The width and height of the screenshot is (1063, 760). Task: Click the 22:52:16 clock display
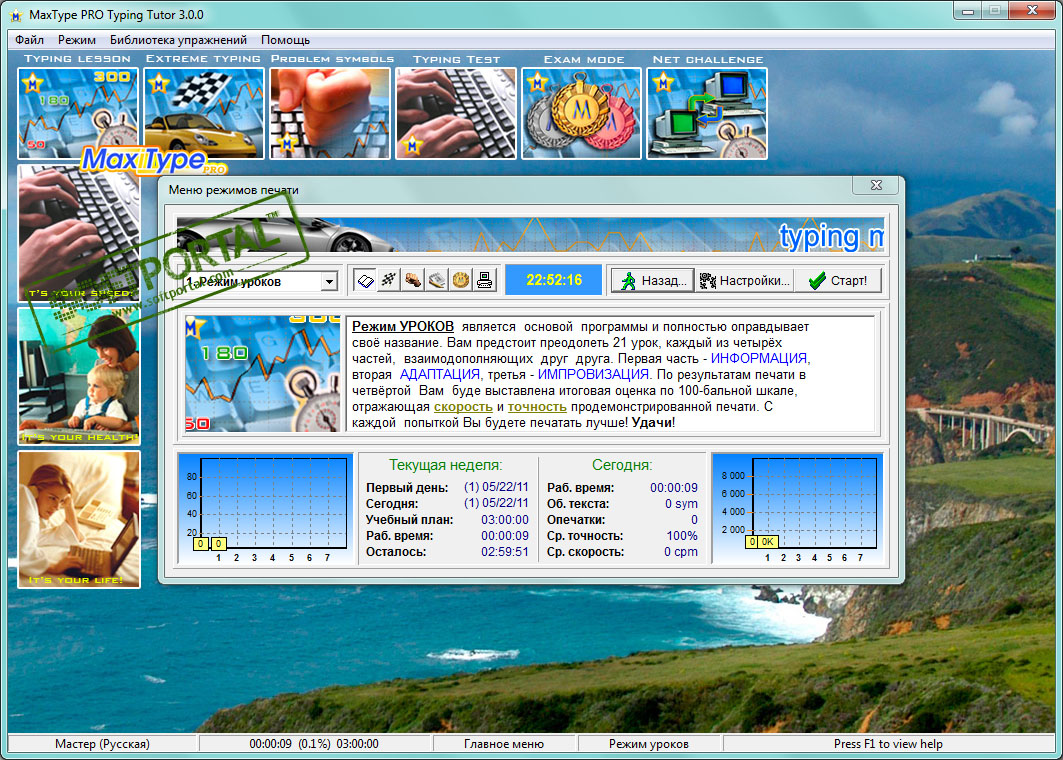(554, 280)
